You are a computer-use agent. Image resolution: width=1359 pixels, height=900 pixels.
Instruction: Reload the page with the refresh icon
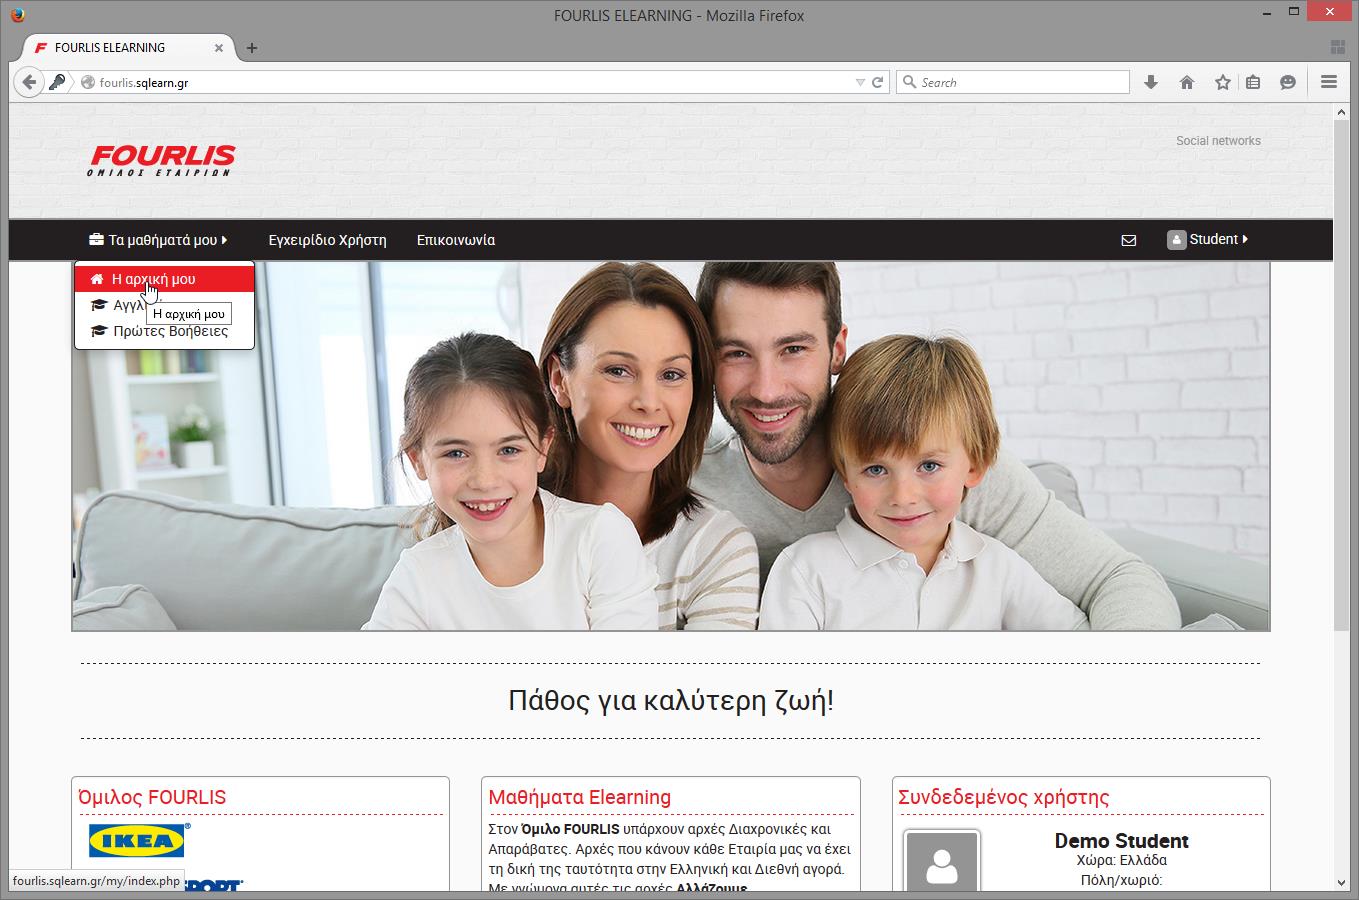pyautogui.click(x=877, y=82)
